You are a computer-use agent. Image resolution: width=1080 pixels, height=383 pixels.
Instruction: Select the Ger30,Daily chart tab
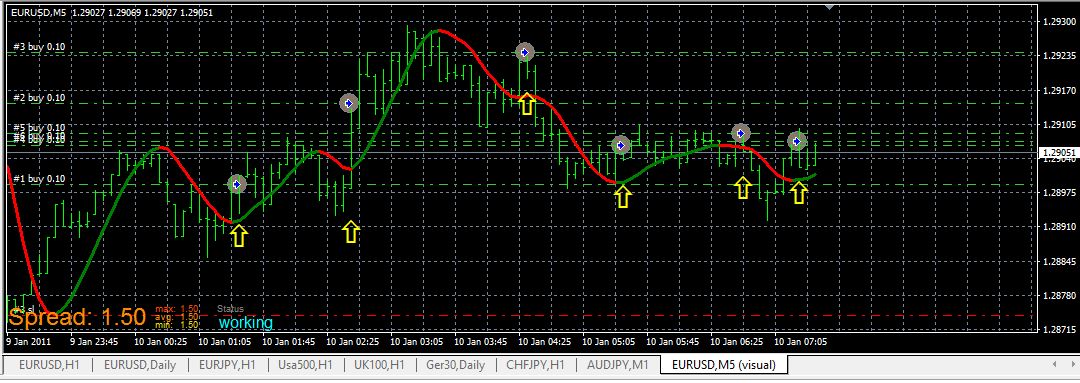pos(455,364)
